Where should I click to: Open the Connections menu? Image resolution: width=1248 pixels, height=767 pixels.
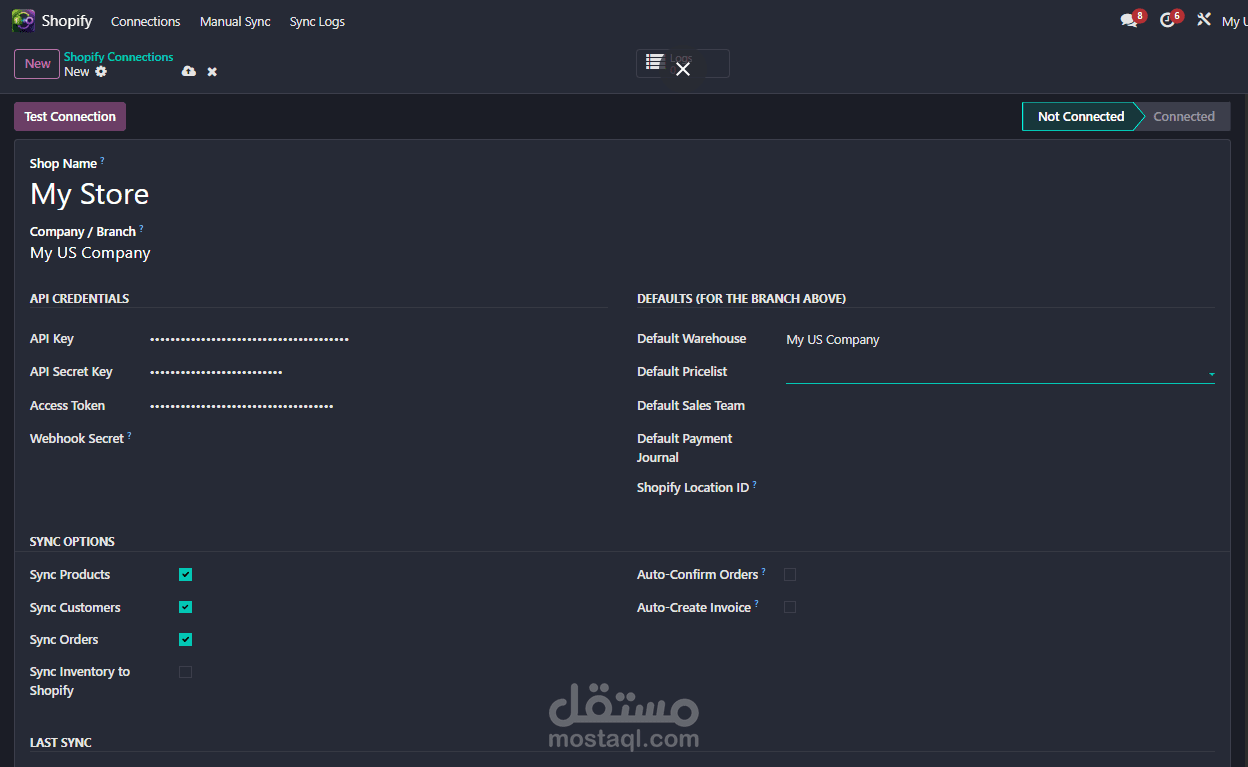click(146, 21)
